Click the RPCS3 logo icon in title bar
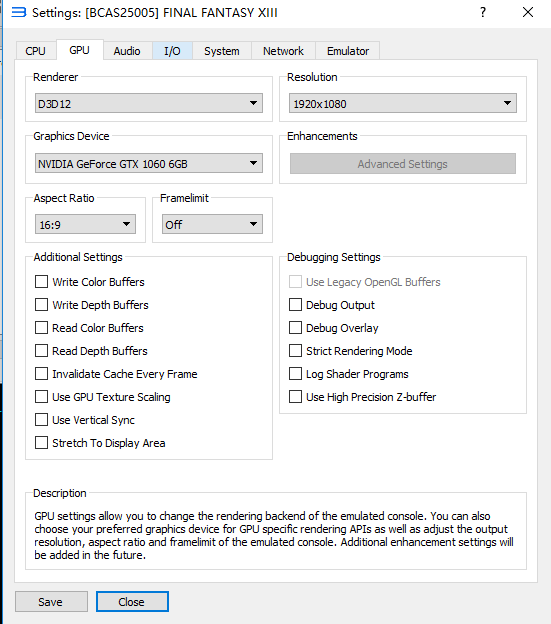Image resolution: width=551 pixels, height=624 pixels. [x=18, y=12]
